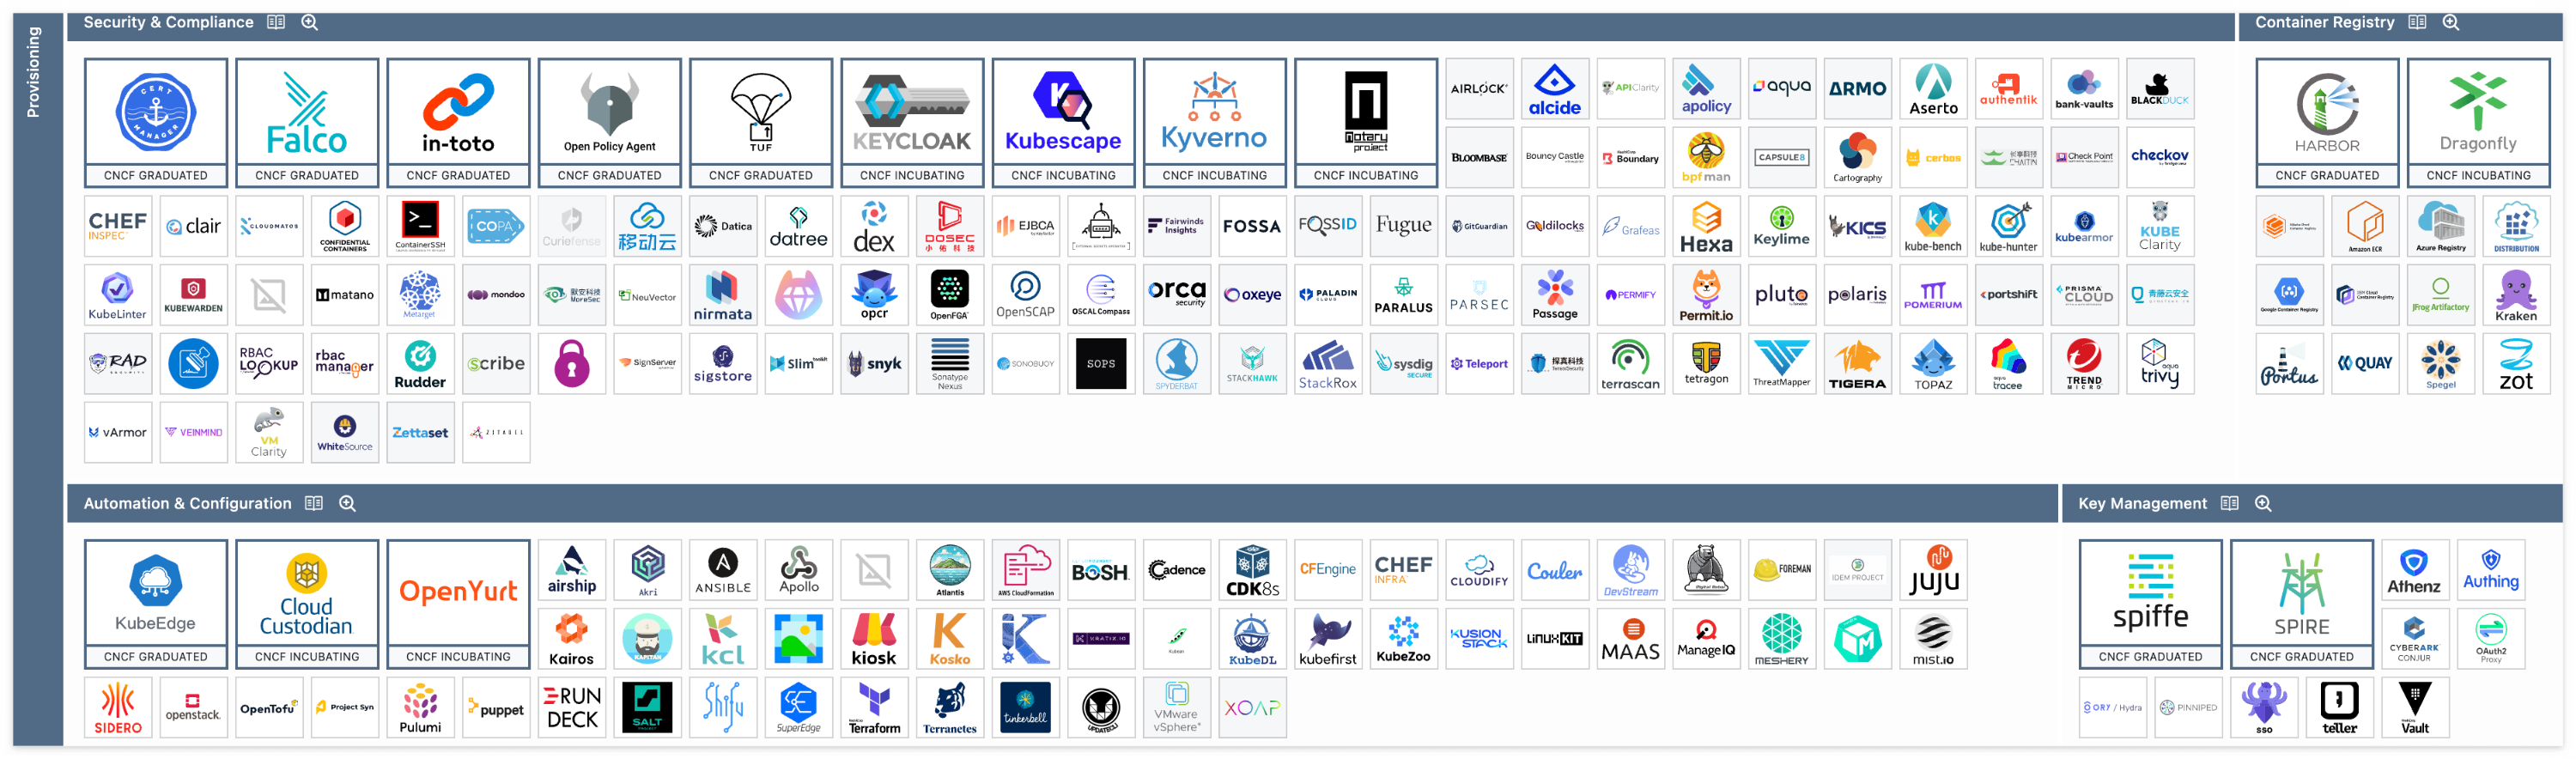Image resolution: width=2576 pixels, height=759 pixels.
Task: Open the Terraform logo tile
Action: tap(874, 707)
